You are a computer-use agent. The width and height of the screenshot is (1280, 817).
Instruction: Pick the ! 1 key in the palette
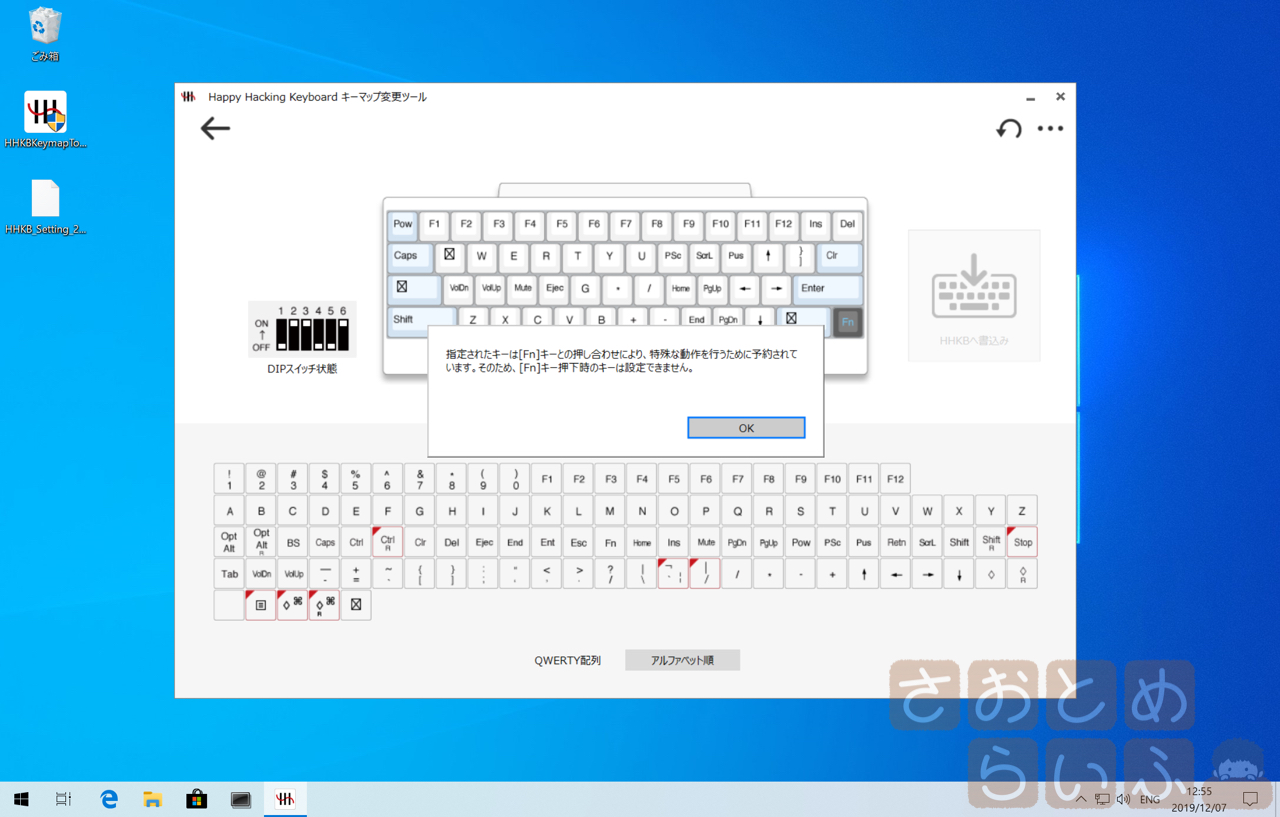point(229,479)
